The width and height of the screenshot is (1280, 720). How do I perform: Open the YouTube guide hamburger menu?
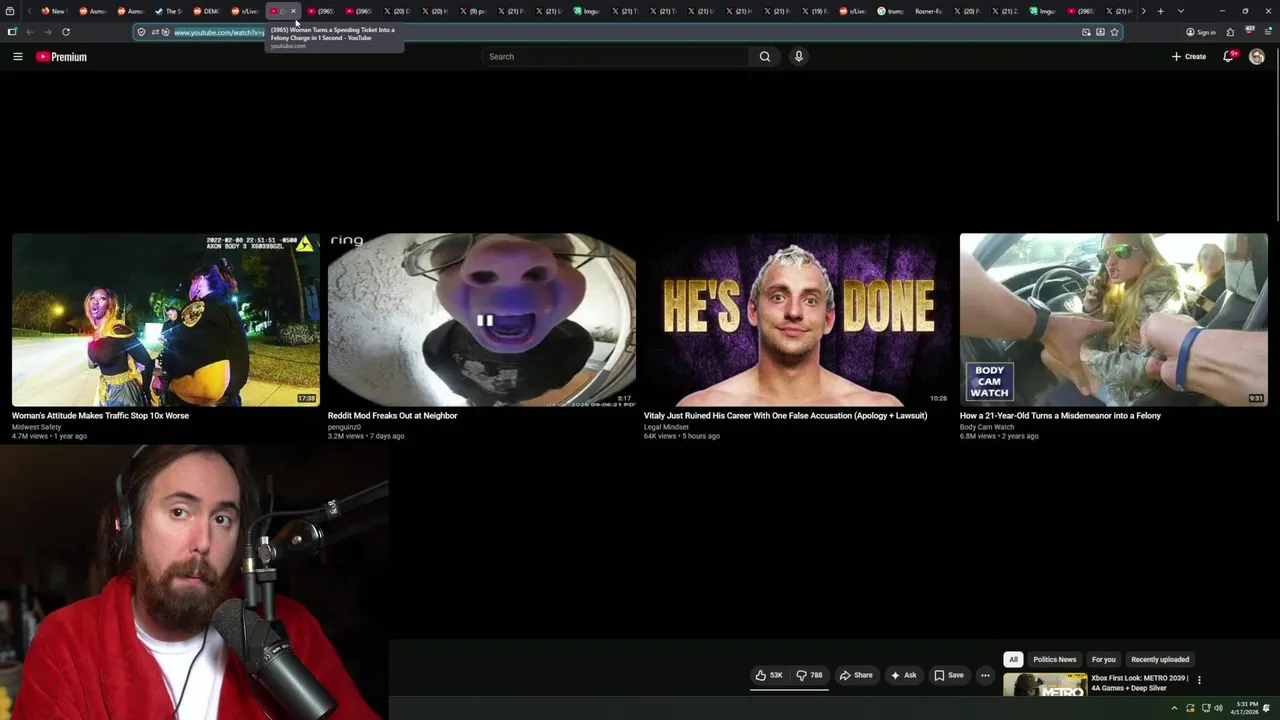point(17,57)
